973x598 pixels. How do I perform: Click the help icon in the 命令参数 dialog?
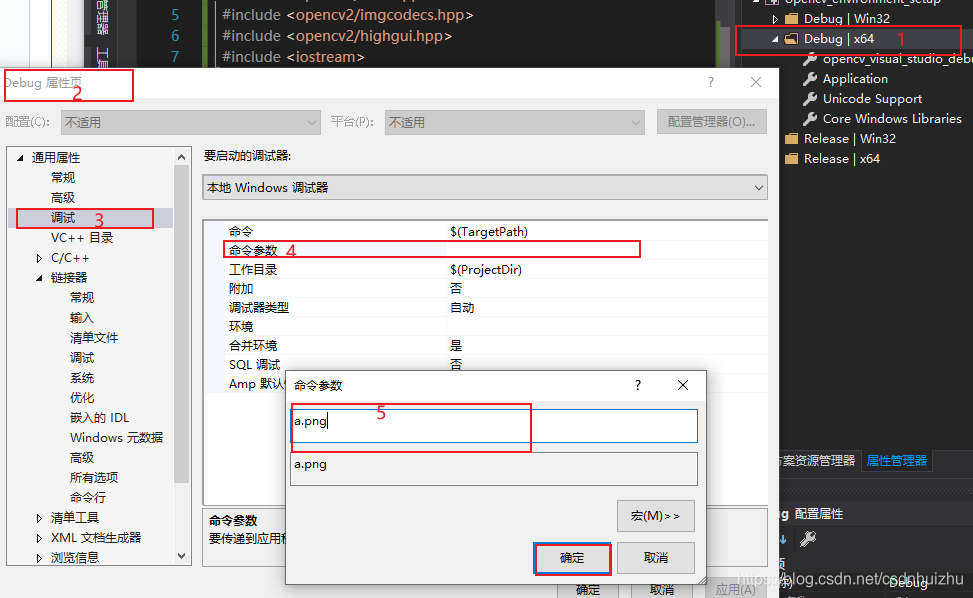(x=637, y=385)
